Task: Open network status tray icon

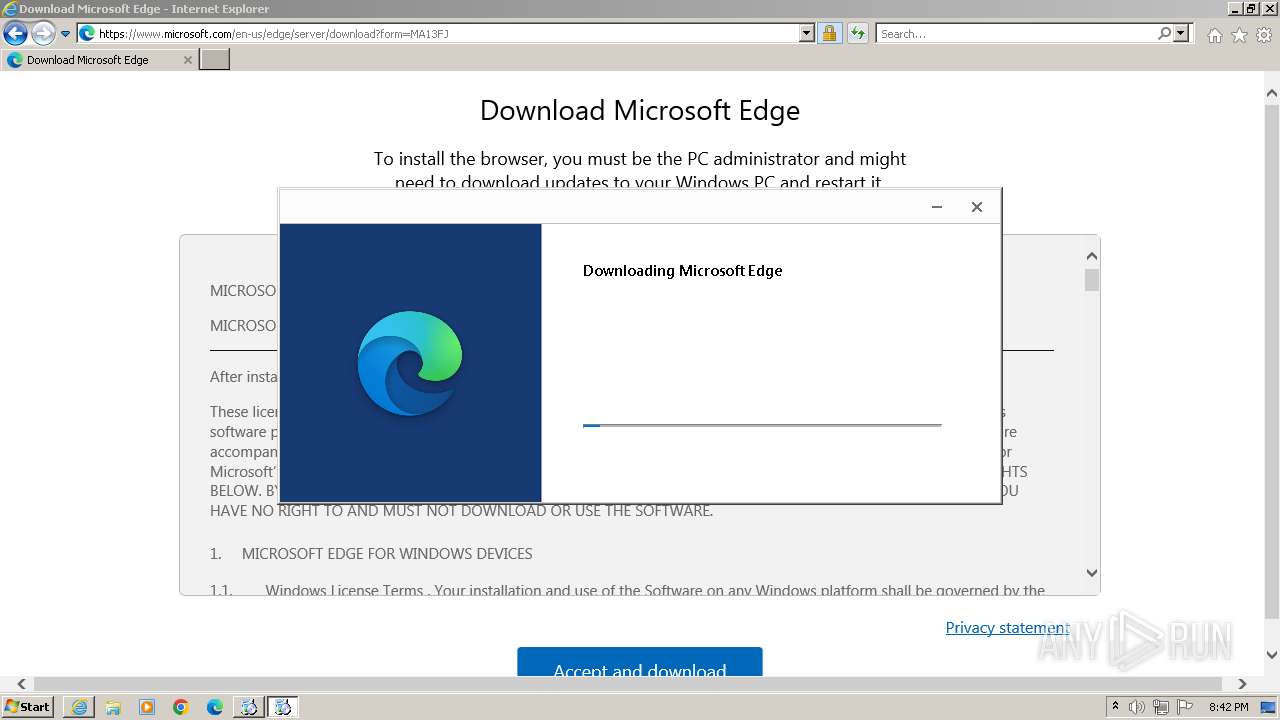Action: coord(1160,707)
